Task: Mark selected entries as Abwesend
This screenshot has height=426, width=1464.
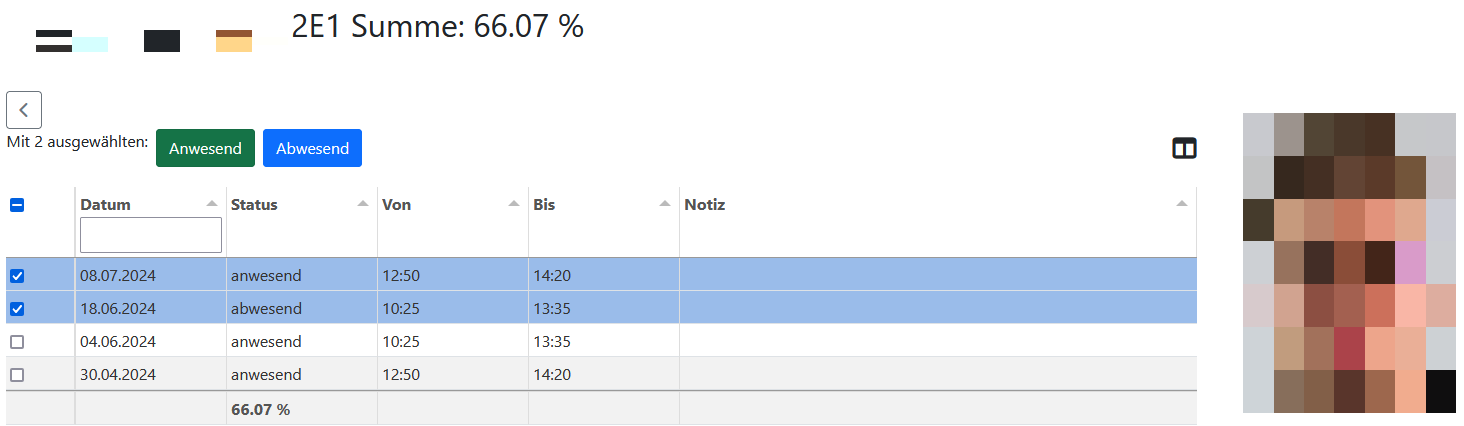Action: tap(312, 148)
